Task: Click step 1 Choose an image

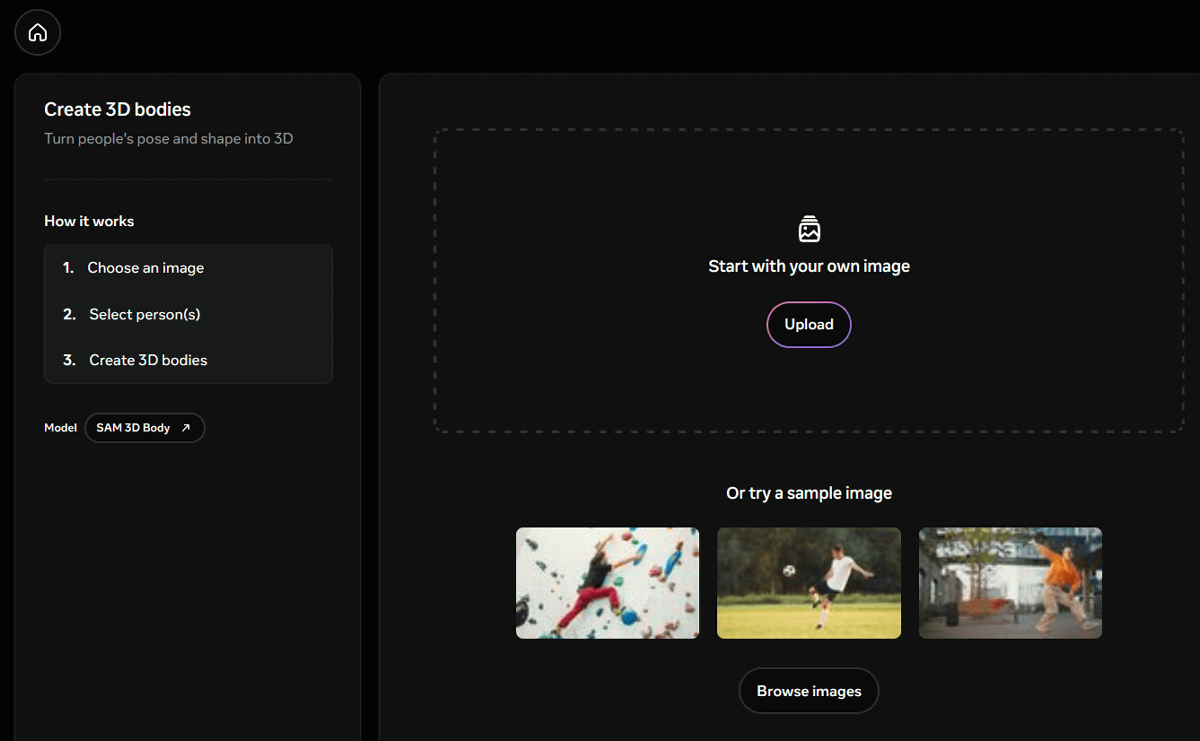Action: coord(145,268)
